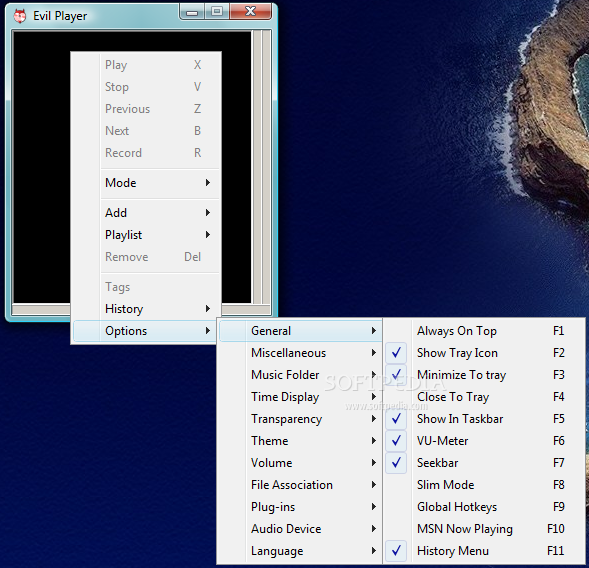This screenshot has width=589, height=568.
Task: Expand the Mode submenu
Action: tap(146, 183)
